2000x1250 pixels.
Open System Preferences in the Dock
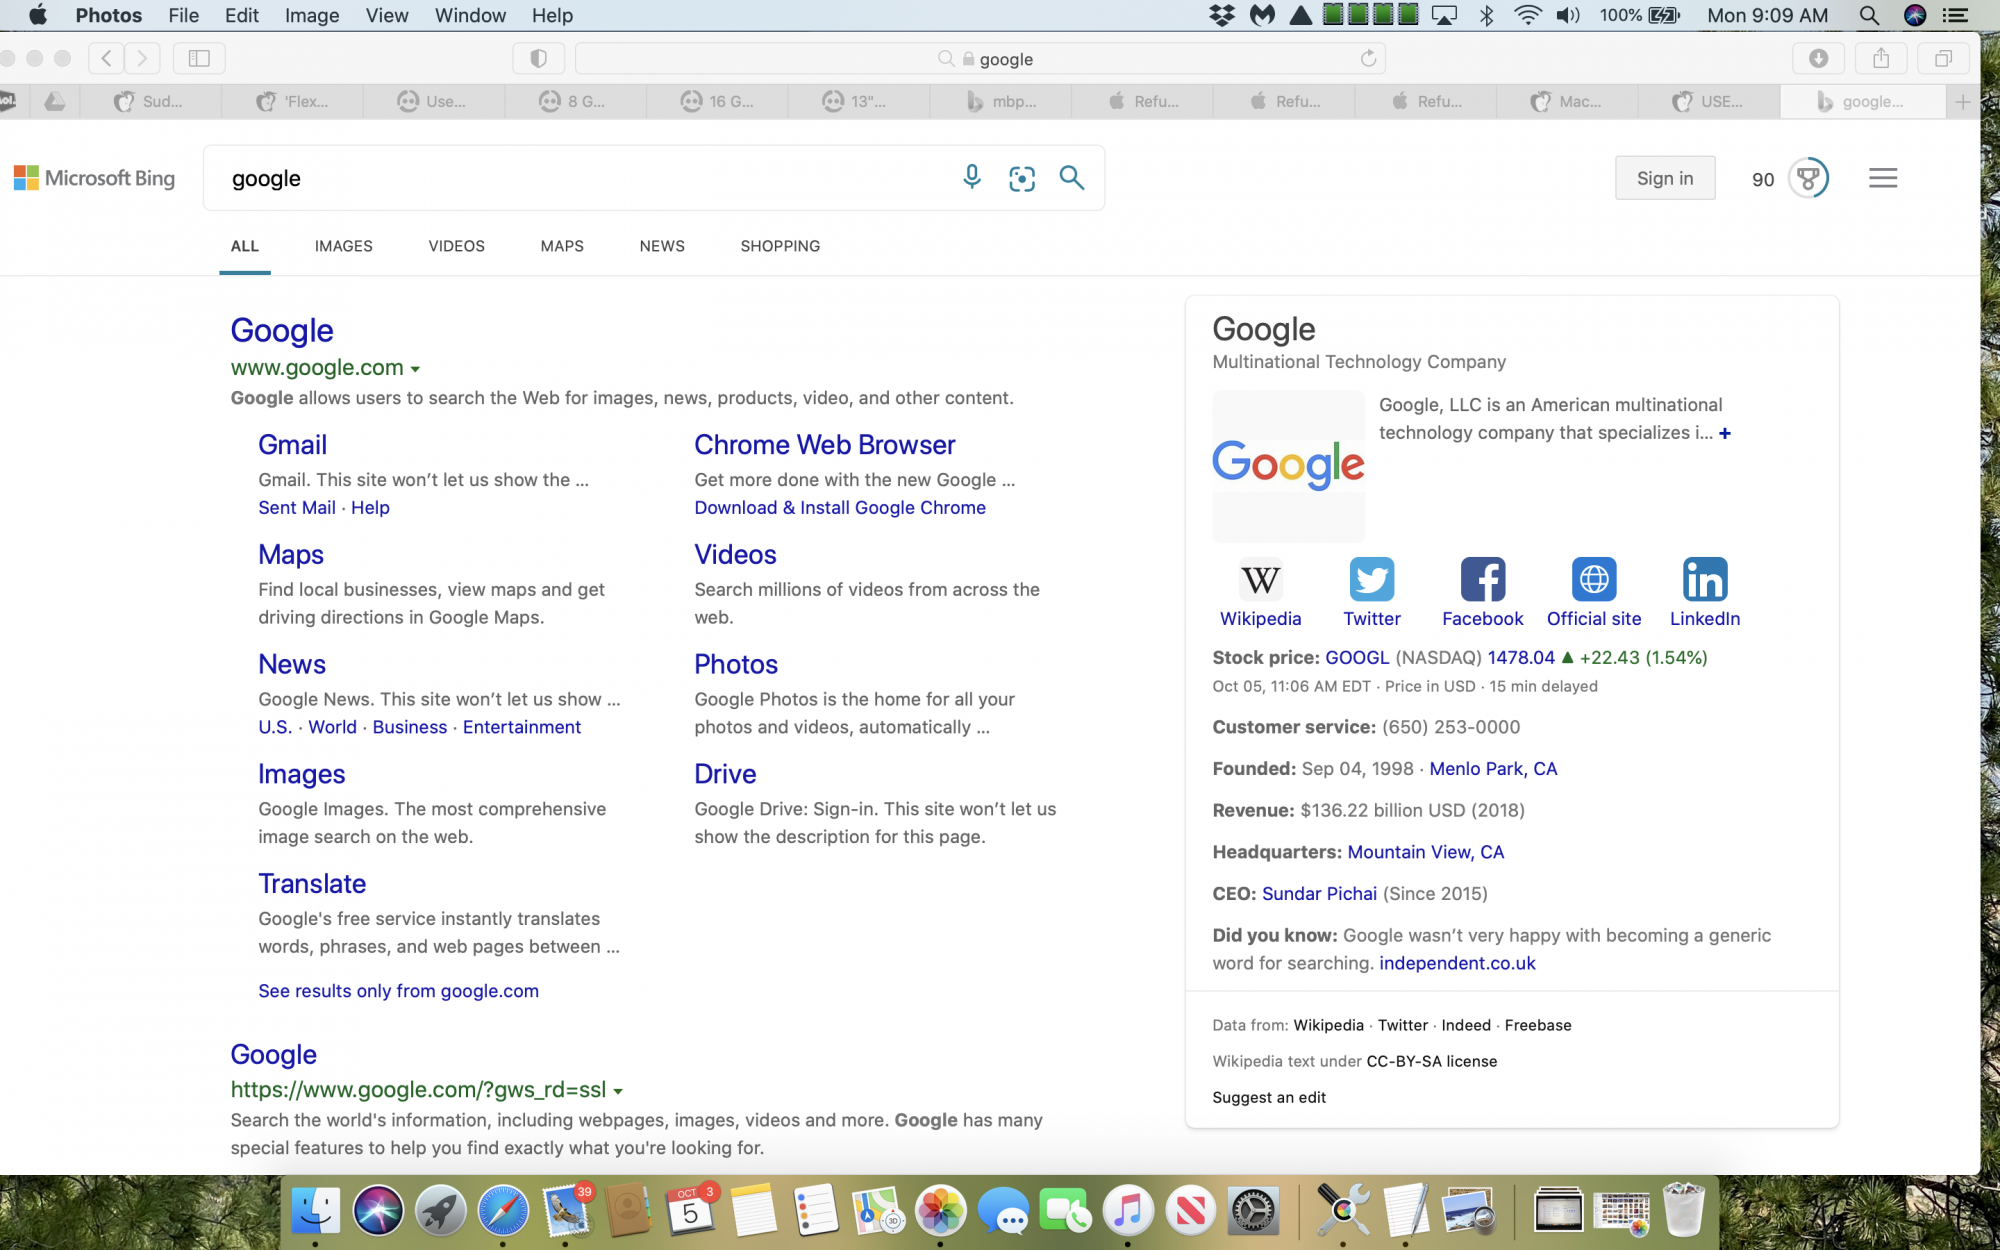click(x=1253, y=1210)
